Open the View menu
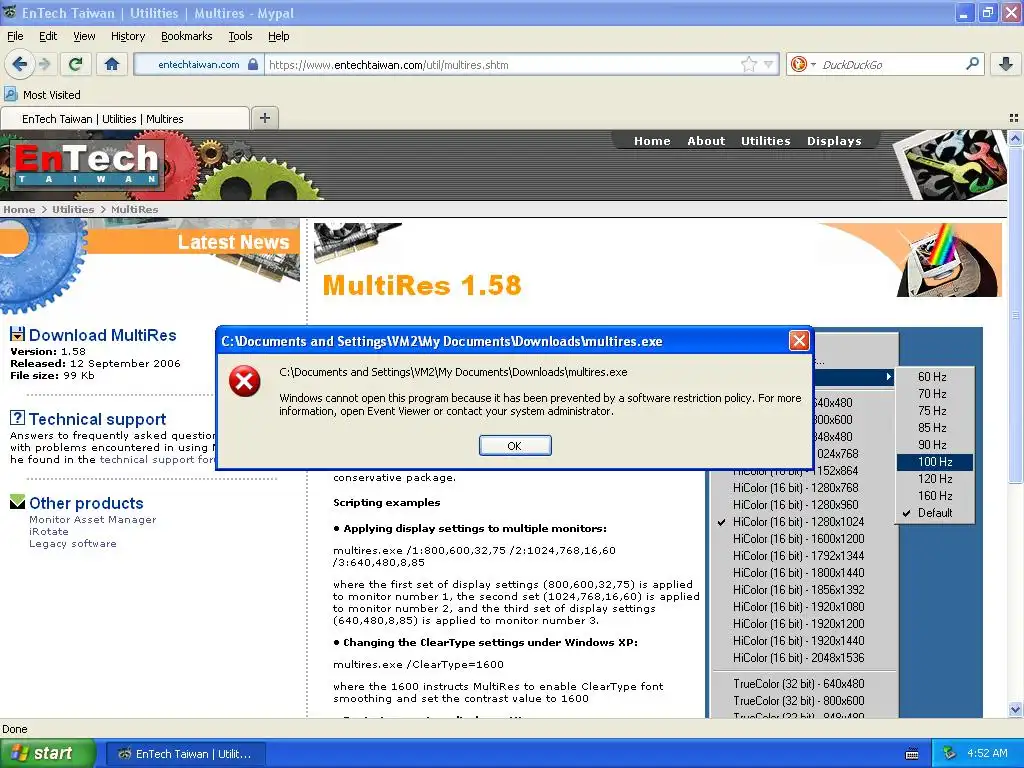1024x768 pixels. 84,37
